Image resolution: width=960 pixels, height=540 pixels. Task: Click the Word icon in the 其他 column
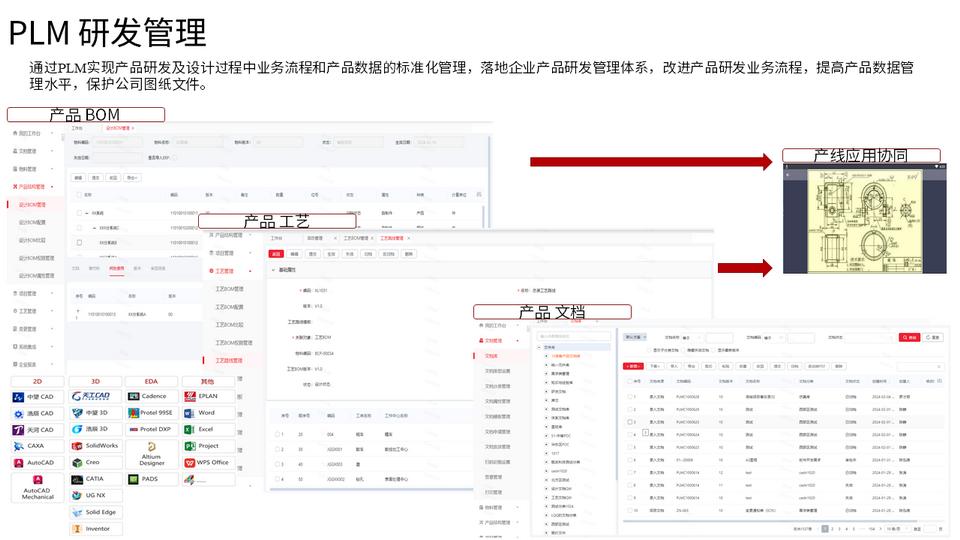pyautogui.click(x=207, y=412)
